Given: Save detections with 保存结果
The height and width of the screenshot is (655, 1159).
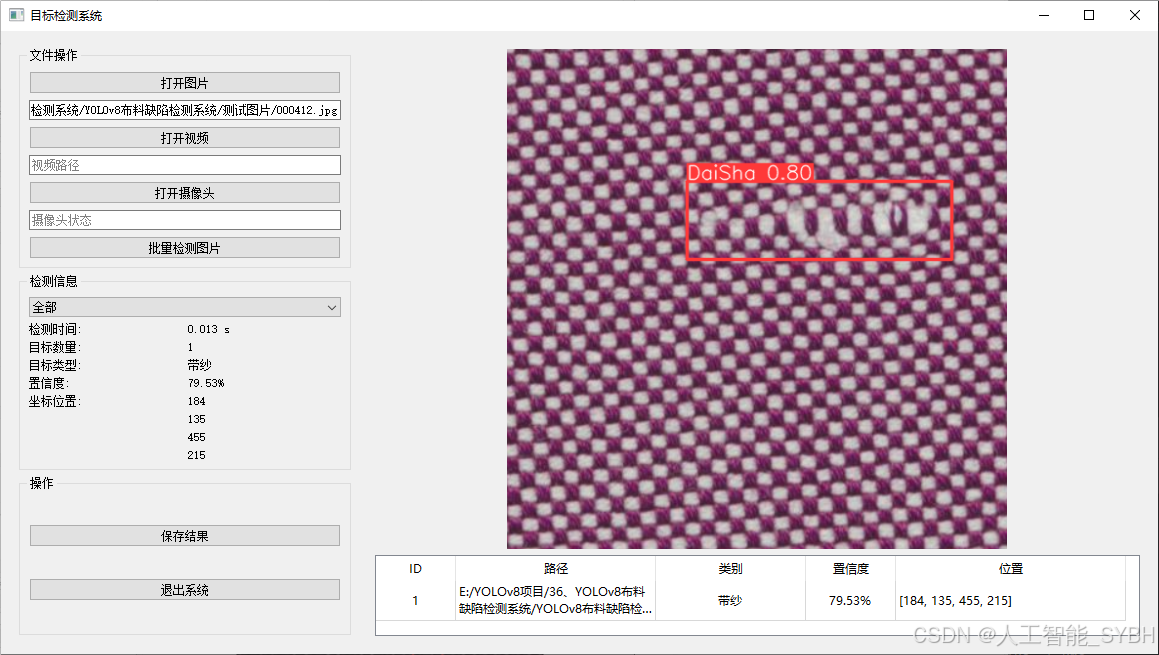Looking at the screenshot, I should [185, 536].
